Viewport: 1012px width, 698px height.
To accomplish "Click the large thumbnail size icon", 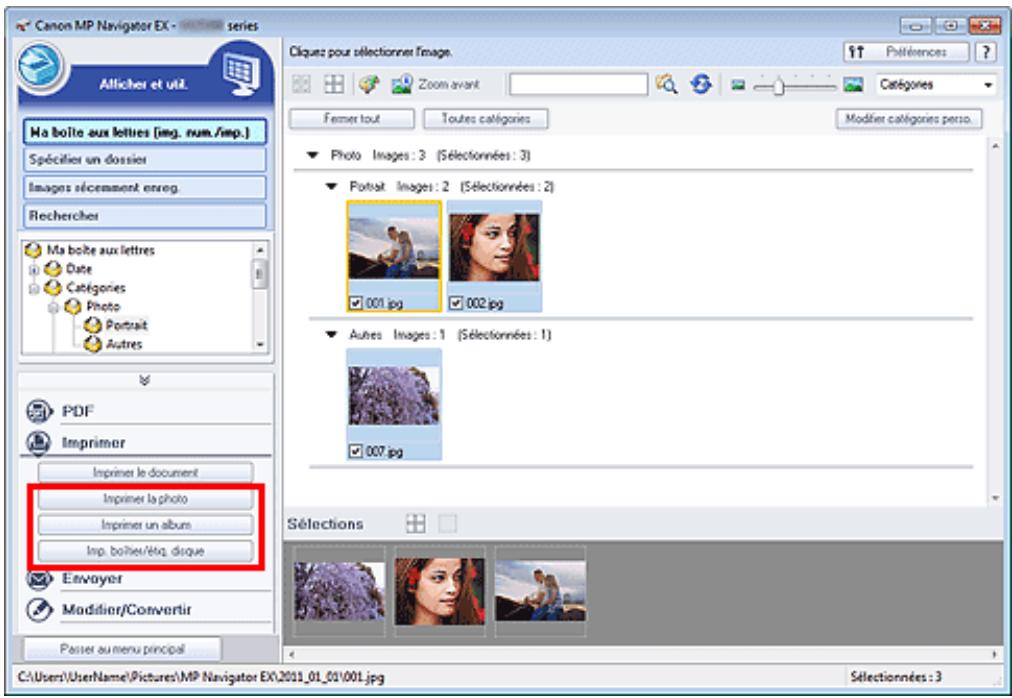I will (853, 84).
